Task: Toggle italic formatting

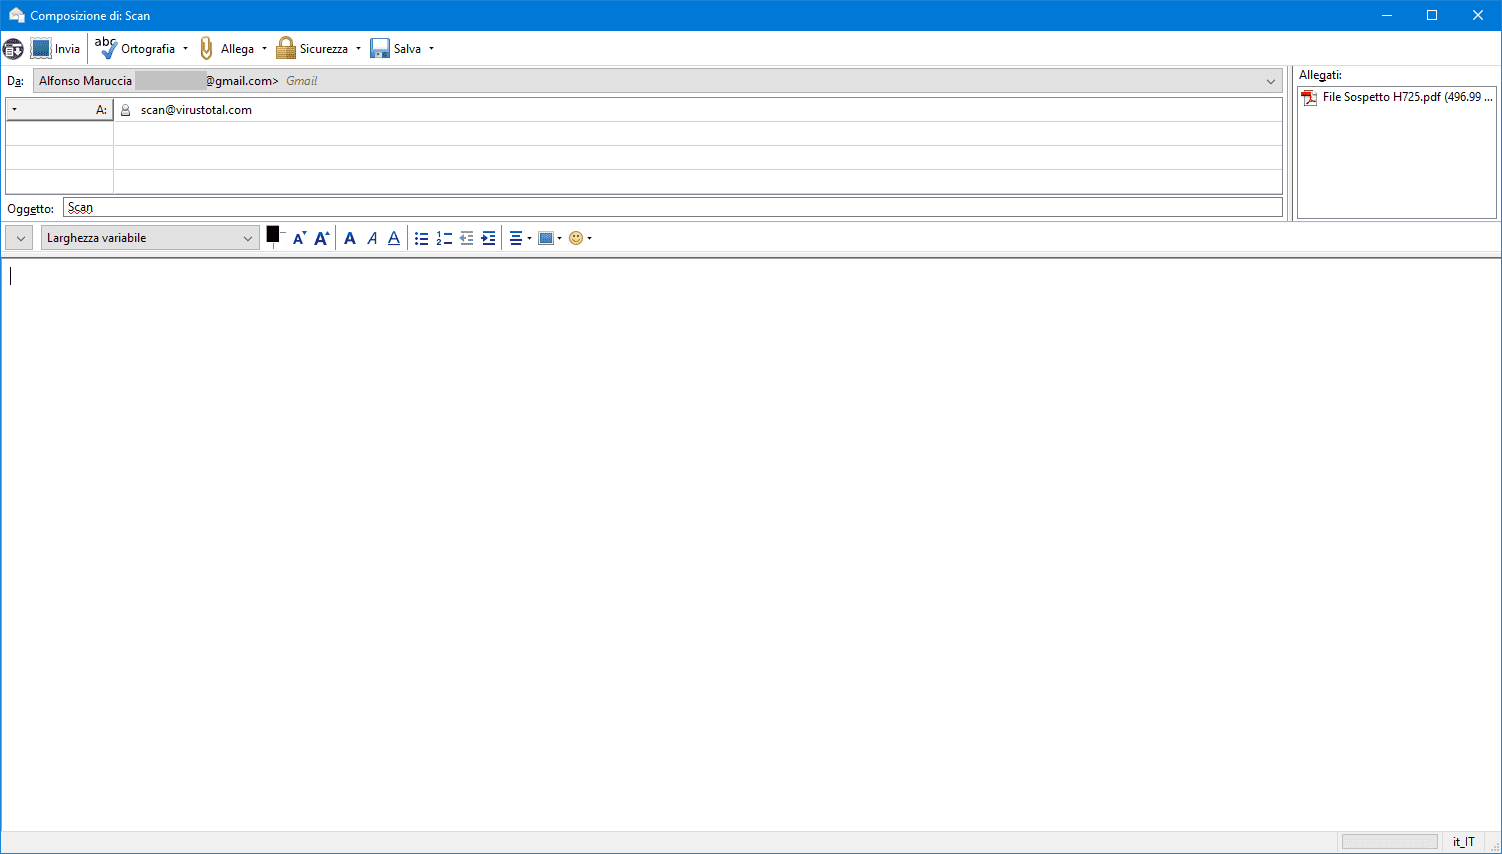Action: coord(372,238)
